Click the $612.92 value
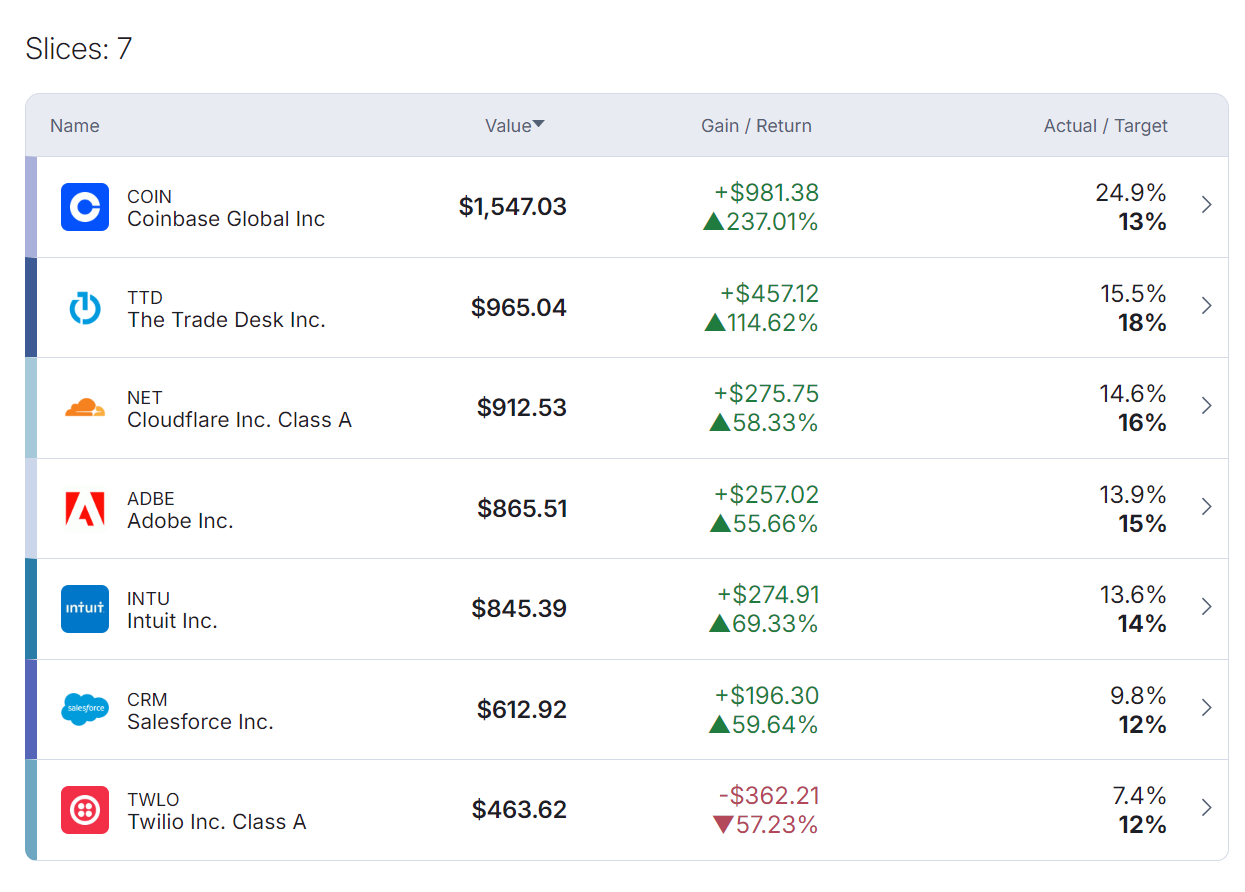Image resolution: width=1245 pixels, height=892 pixels. click(522, 710)
